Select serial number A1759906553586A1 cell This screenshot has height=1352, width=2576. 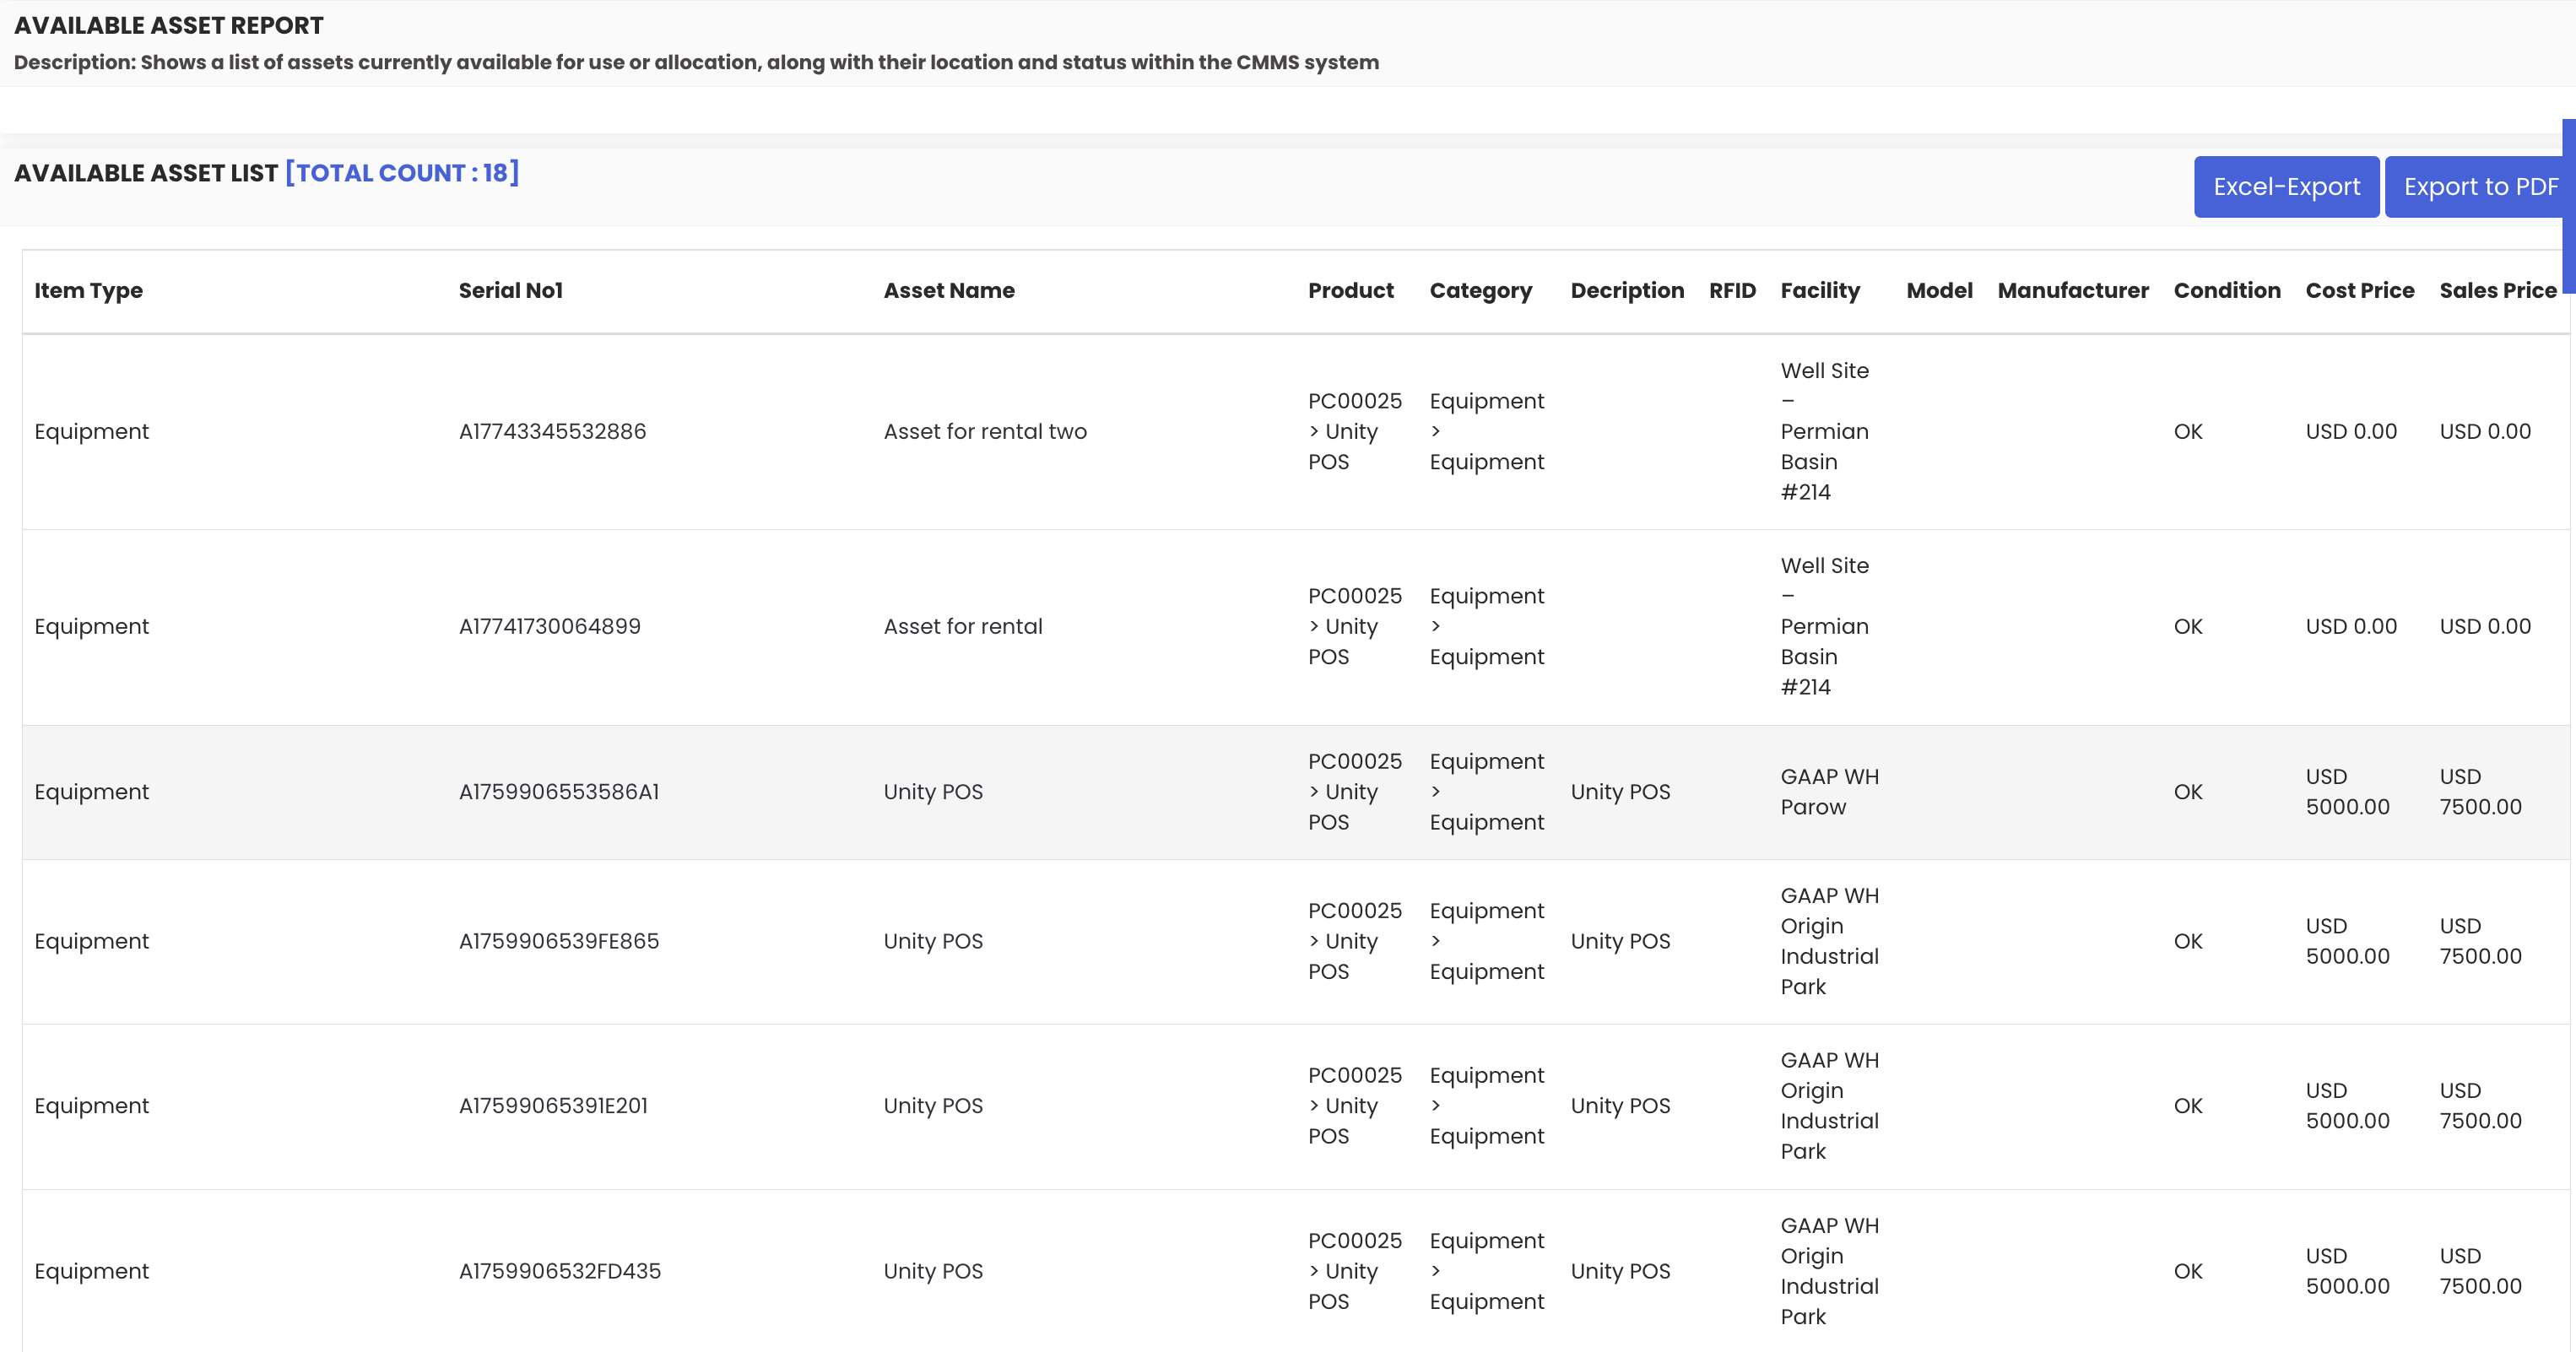click(x=558, y=792)
